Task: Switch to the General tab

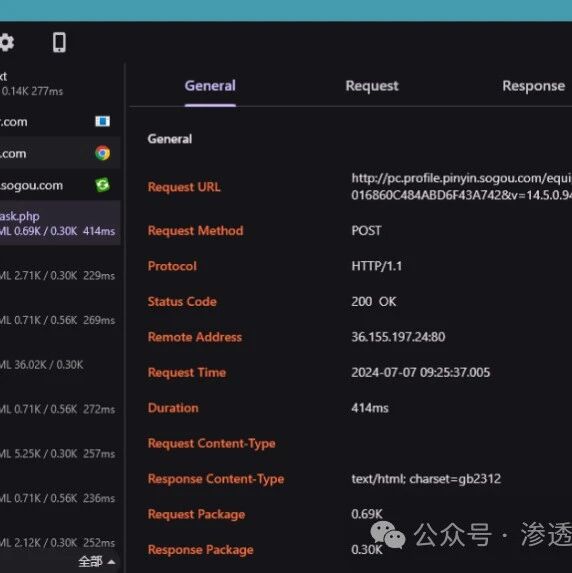Action: click(210, 86)
